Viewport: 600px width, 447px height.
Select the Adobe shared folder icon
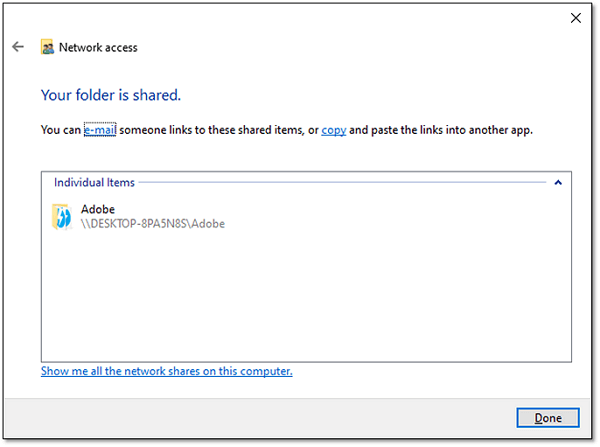point(61,217)
